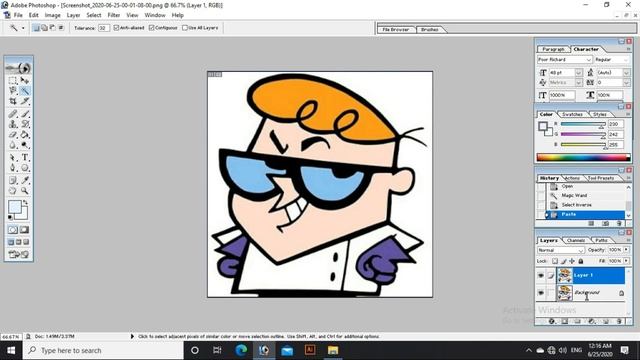The width and height of the screenshot is (640, 360).
Task: Select the Pen tool
Action: coord(13,168)
